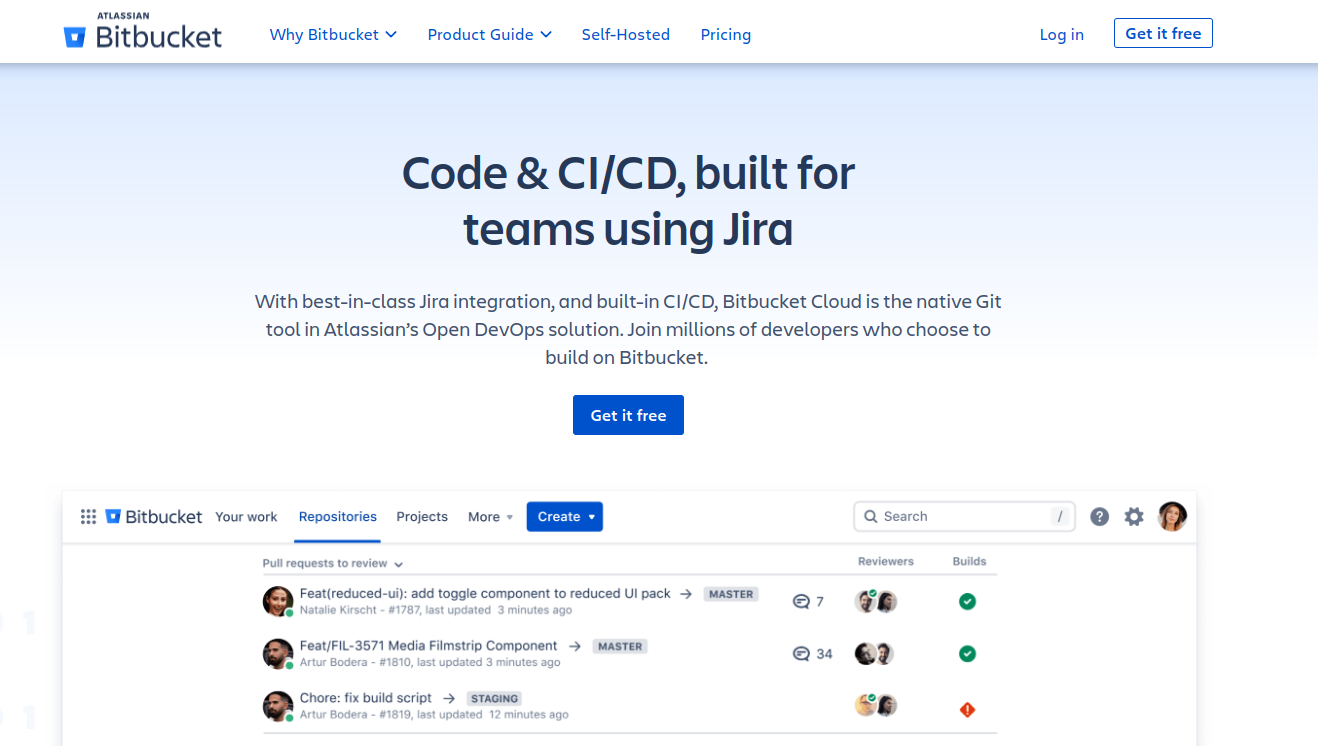
Task: Click the central blue Get it free button
Action: coord(628,415)
